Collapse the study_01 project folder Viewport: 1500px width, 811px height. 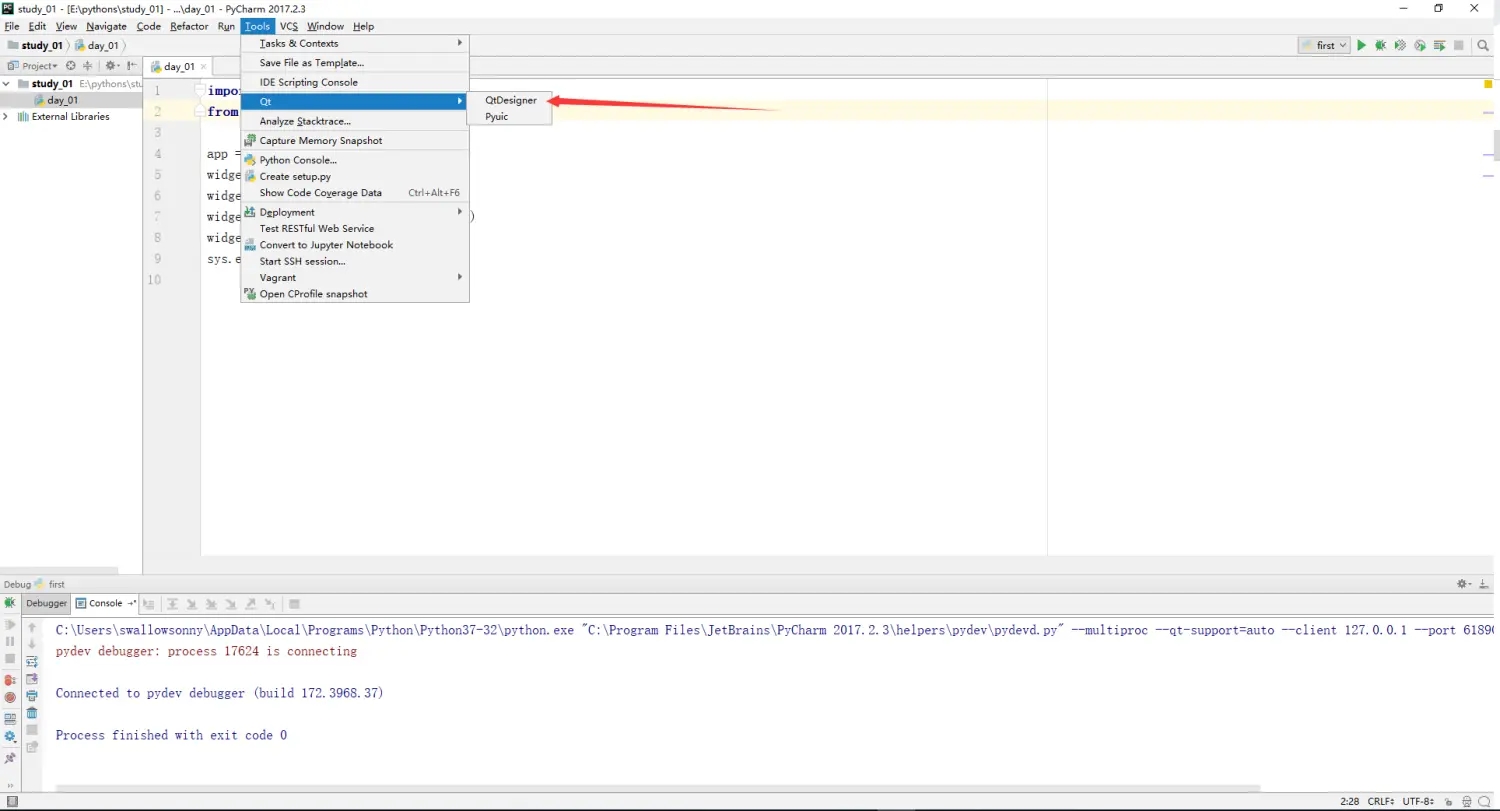click(x=7, y=84)
